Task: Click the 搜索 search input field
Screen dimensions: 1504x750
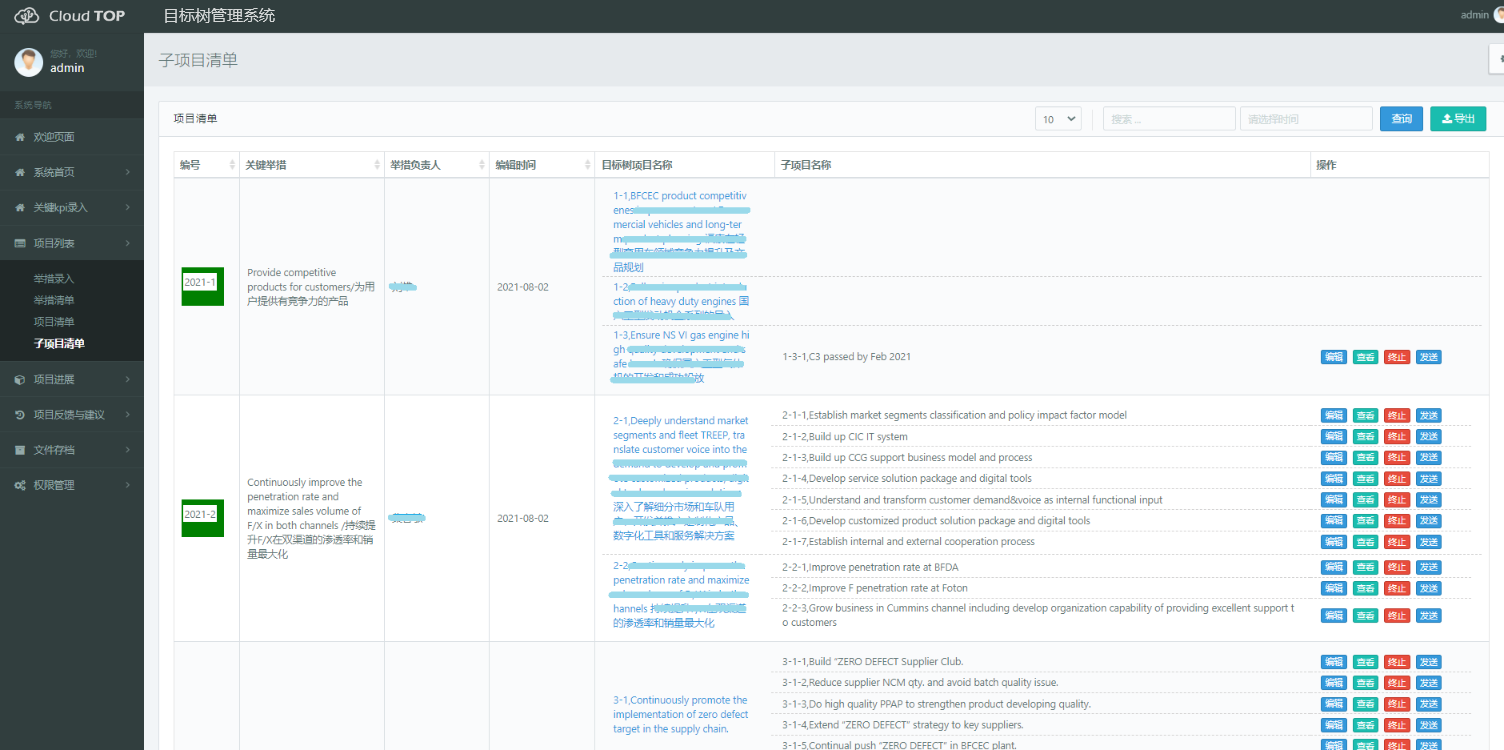Action: click(1169, 119)
